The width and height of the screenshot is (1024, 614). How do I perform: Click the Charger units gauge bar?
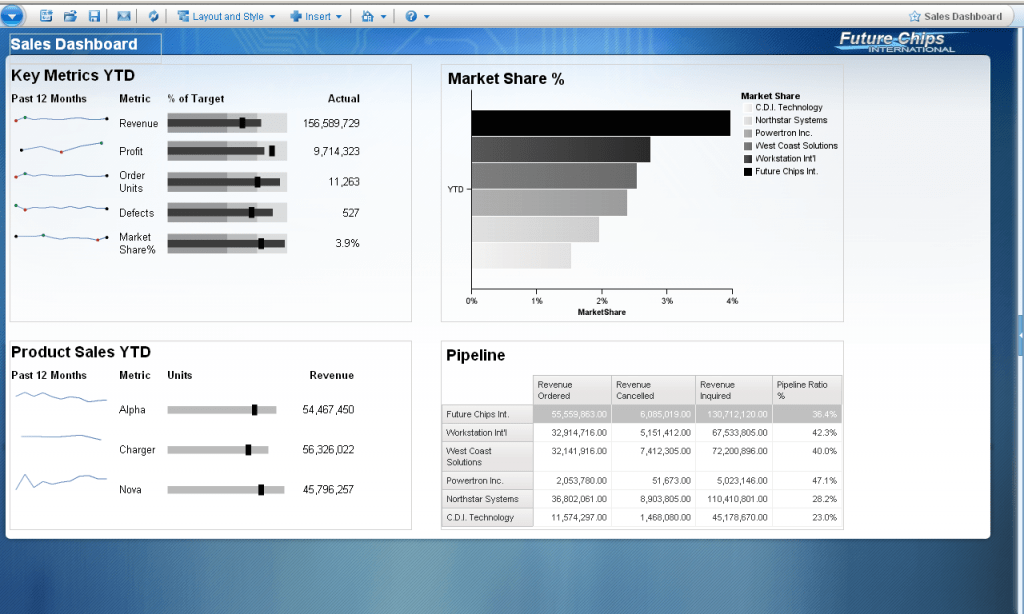[217, 450]
